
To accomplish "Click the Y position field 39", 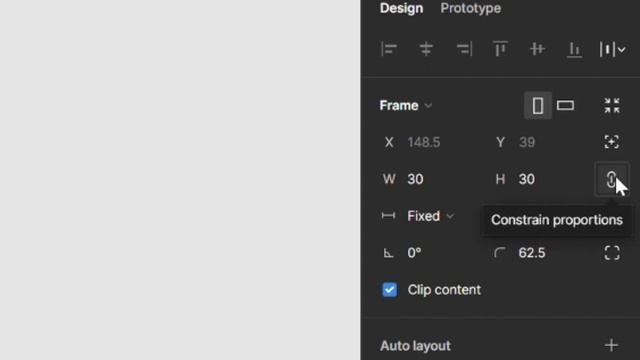I will (x=527, y=142).
